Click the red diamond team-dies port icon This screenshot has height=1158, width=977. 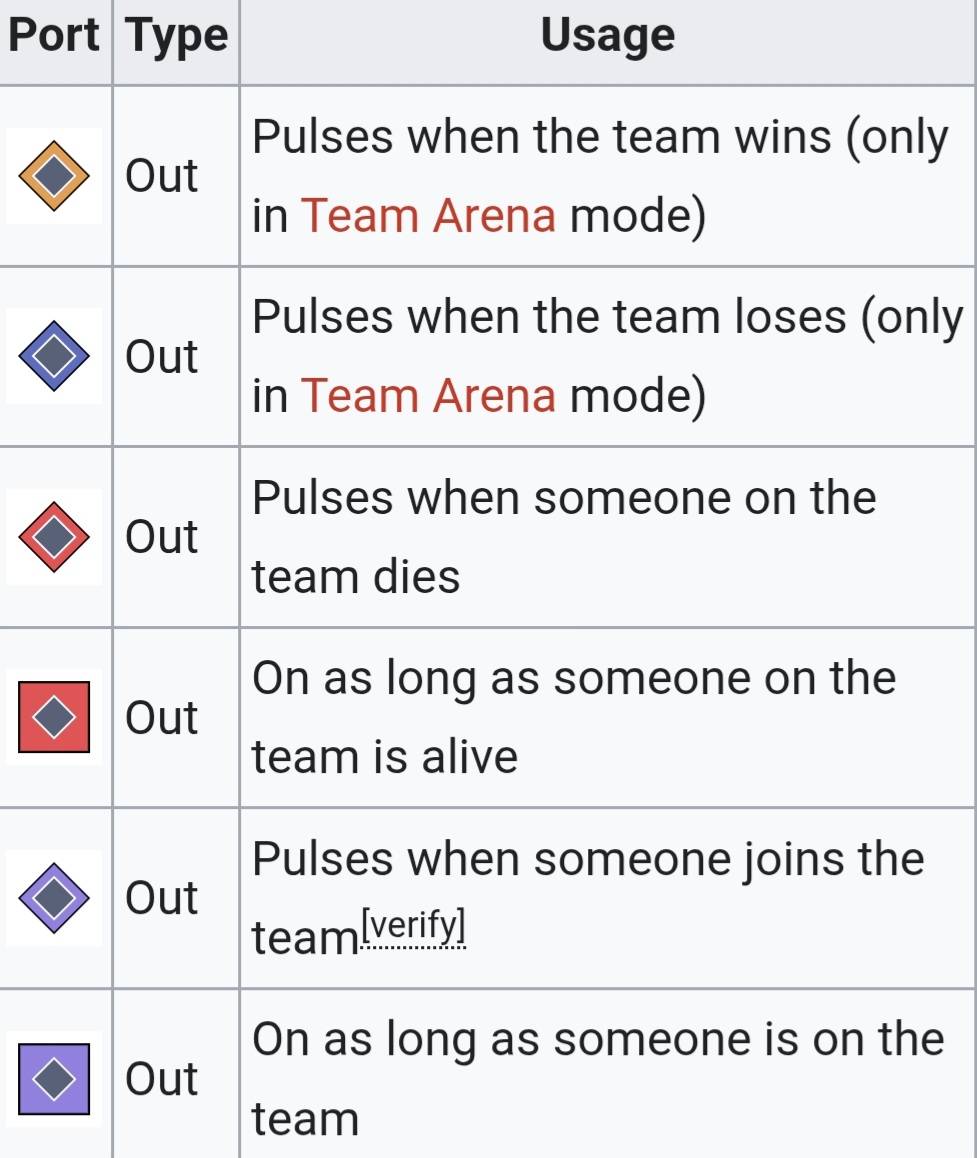[x=54, y=537]
